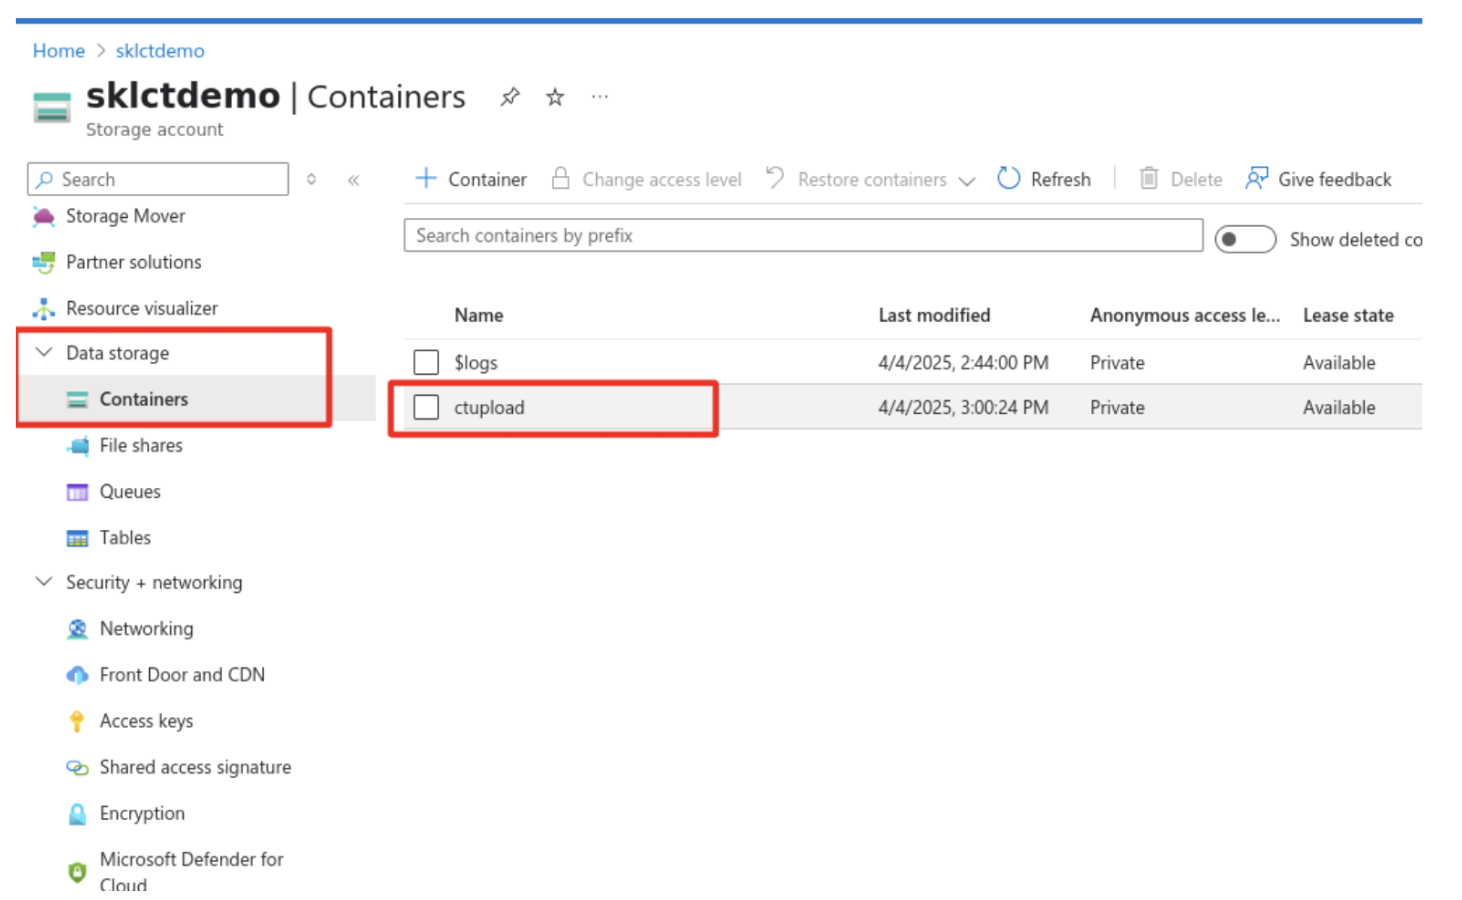Open Microsoft Defender for Cloud item

pyautogui.click(x=191, y=871)
